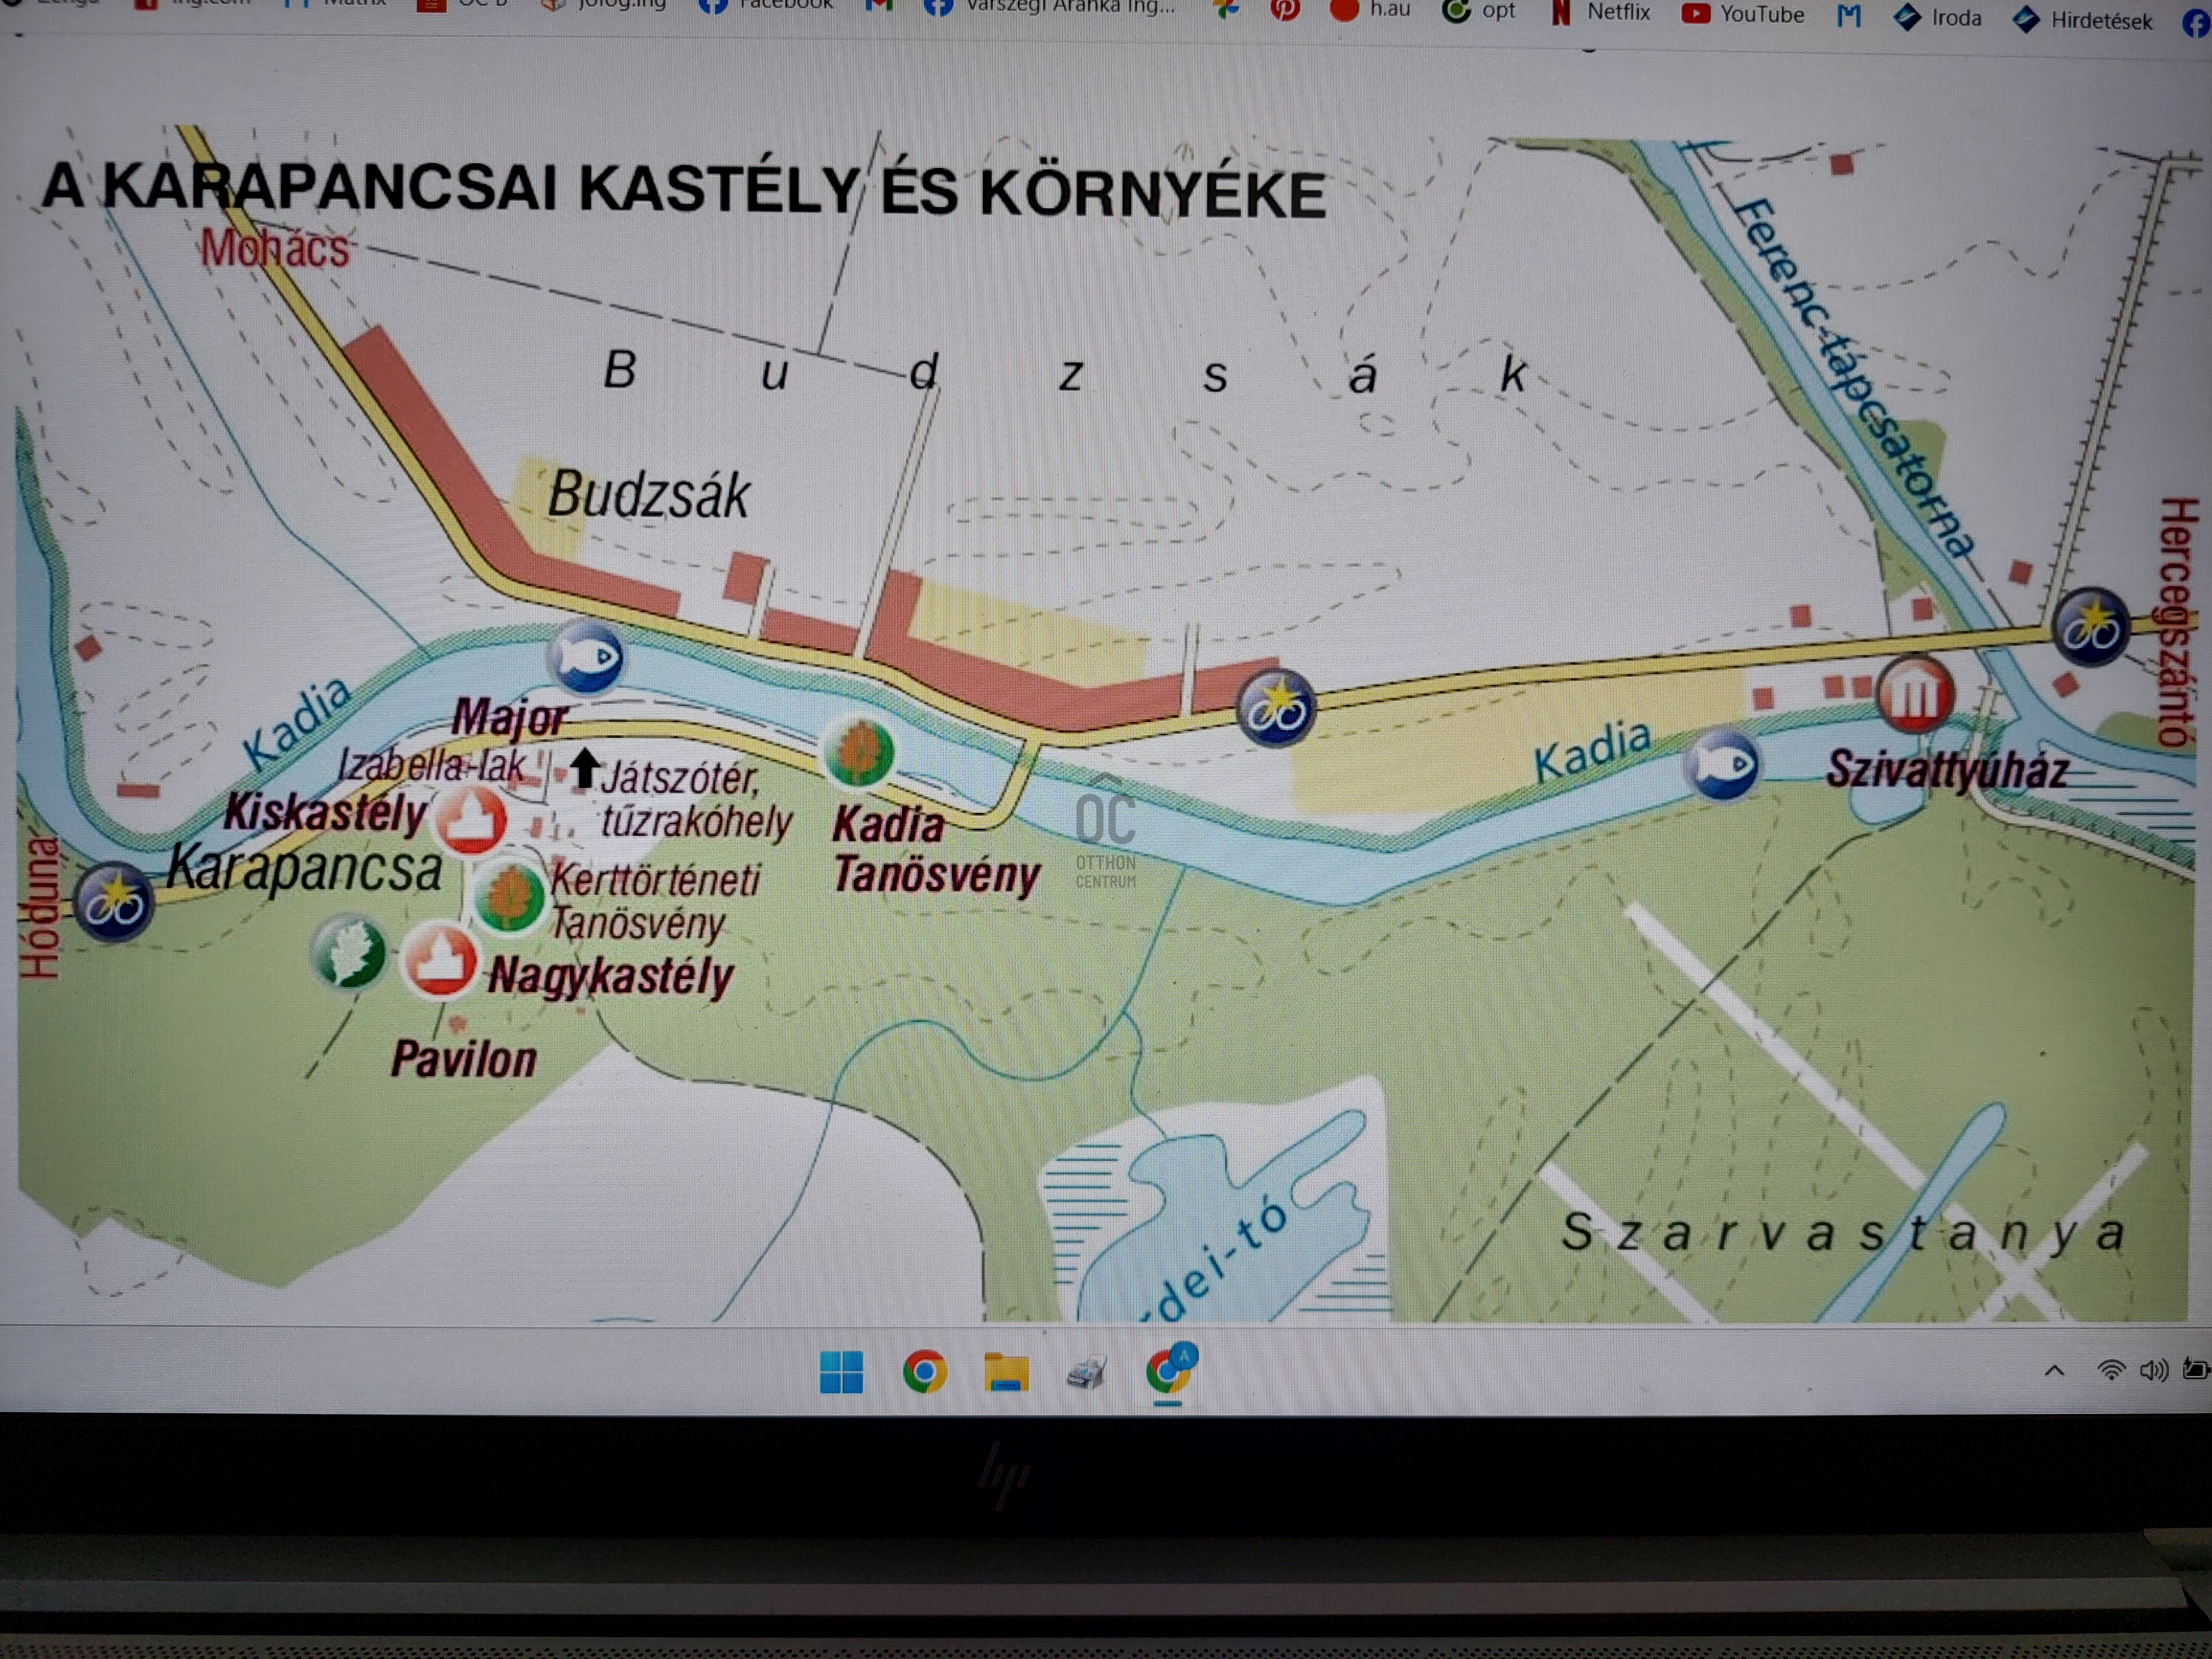2212x1659 pixels.
Task: Open Wi-Fi network settings in tray
Action: coord(2110,1370)
